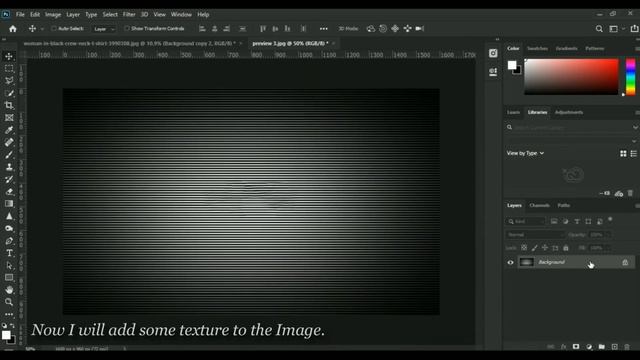Open the Filter menu

click(129, 14)
